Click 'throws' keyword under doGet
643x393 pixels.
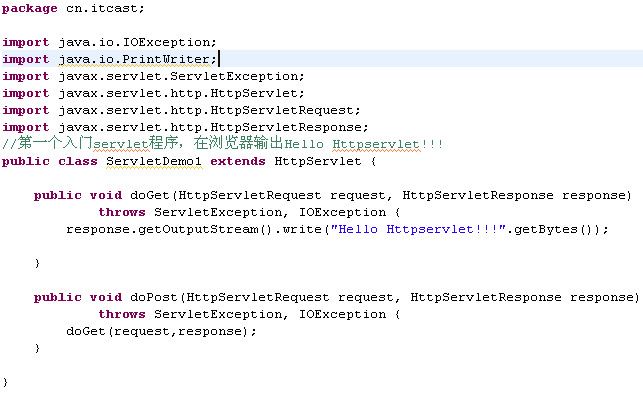122,212
